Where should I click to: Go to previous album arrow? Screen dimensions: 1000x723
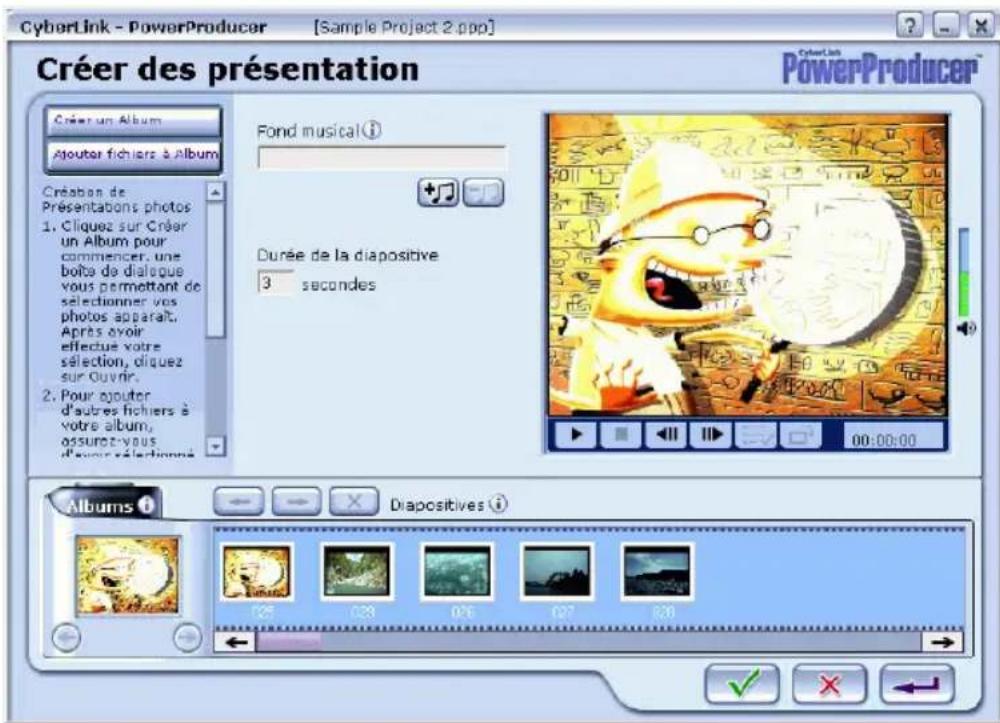pyautogui.click(x=66, y=637)
